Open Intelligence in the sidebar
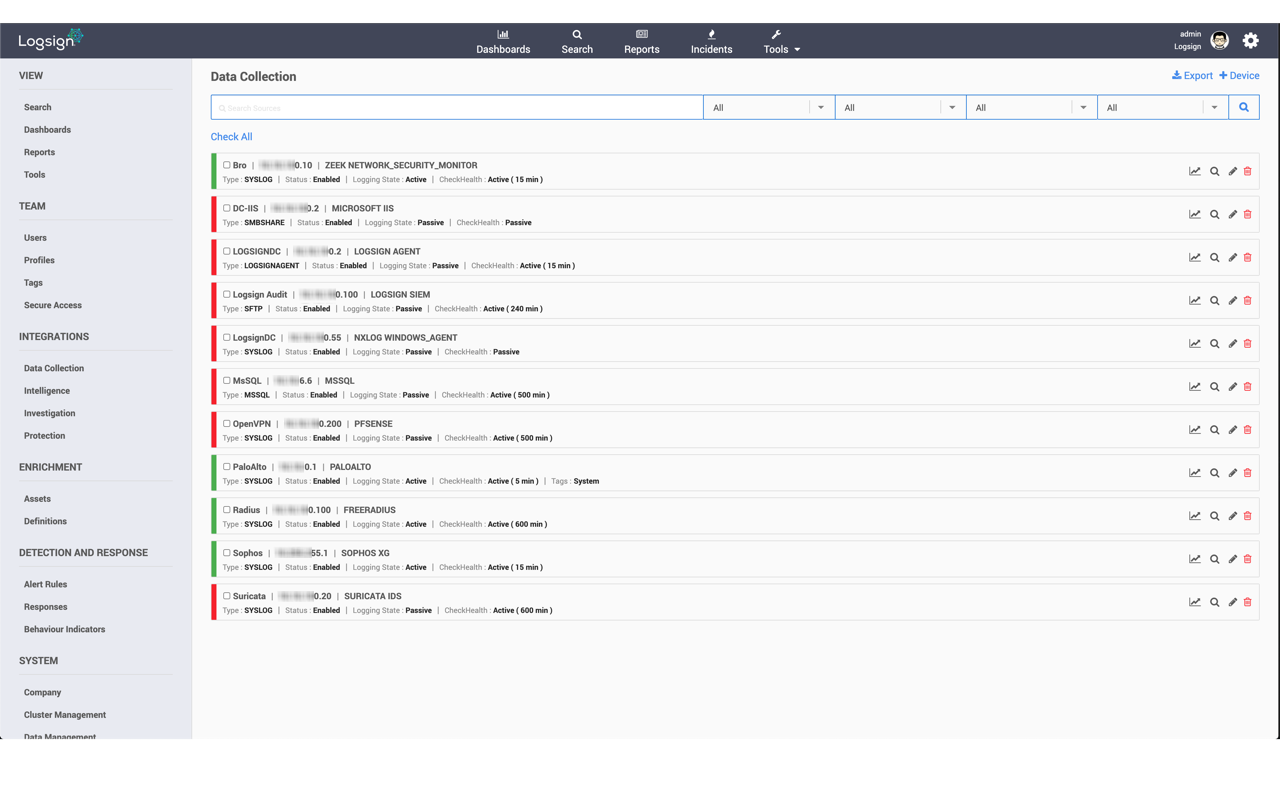 (x=47, y=391)
